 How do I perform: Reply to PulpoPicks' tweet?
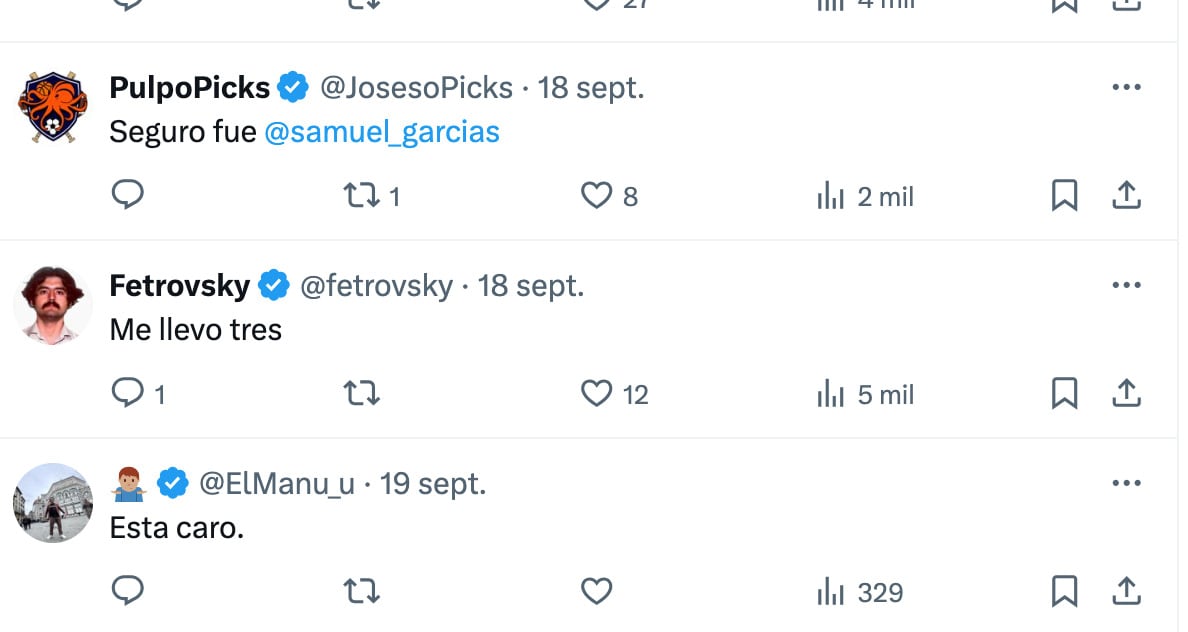pyautogui.click(x=127, y=196)
